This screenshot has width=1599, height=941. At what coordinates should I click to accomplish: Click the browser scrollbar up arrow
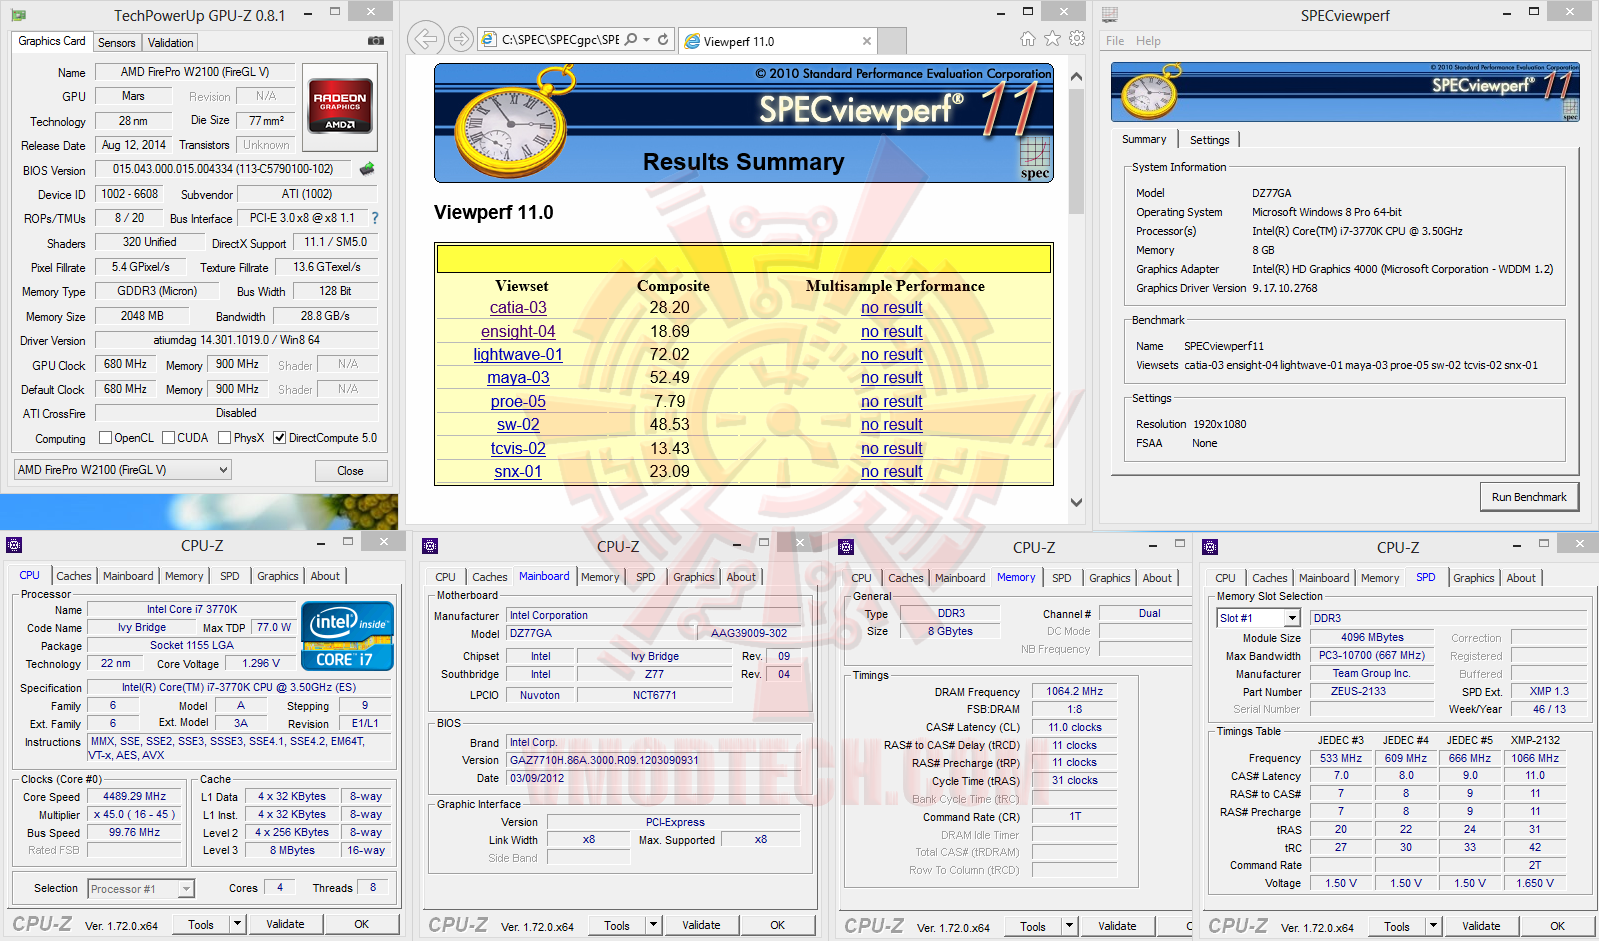pyautogui.click(x=1076, y=77)
